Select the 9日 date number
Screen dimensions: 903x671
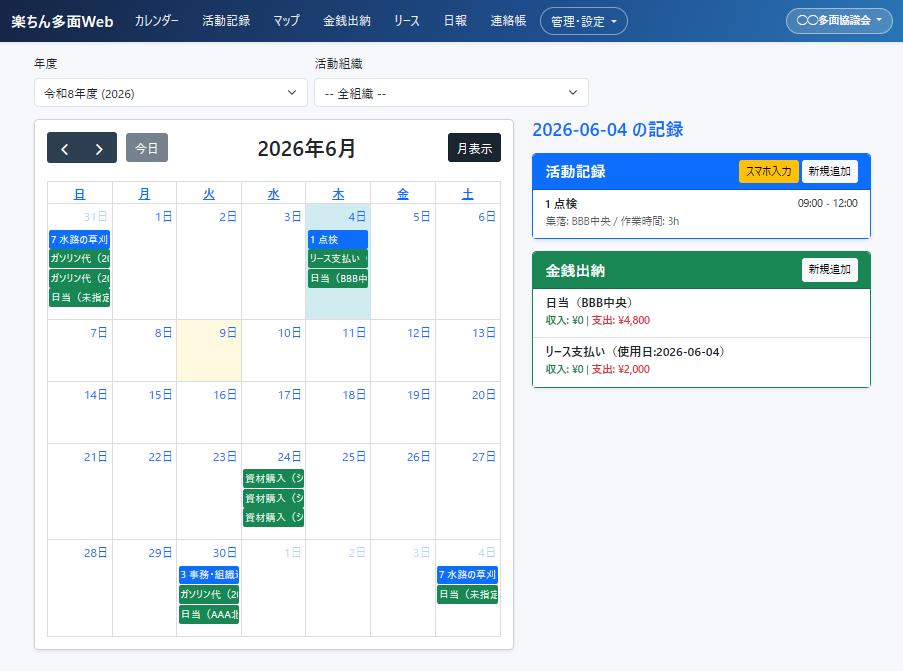click(x=228, y=332)
